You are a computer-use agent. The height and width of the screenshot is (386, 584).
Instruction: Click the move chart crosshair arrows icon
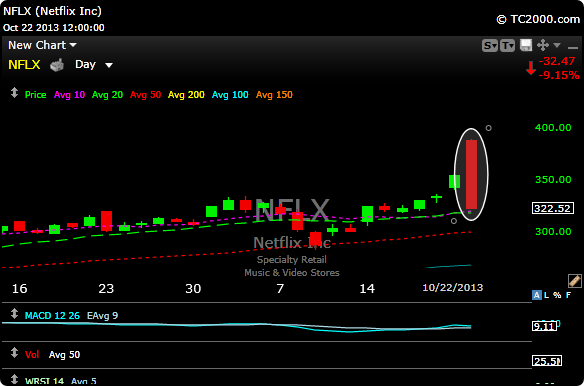pos(543,45)
